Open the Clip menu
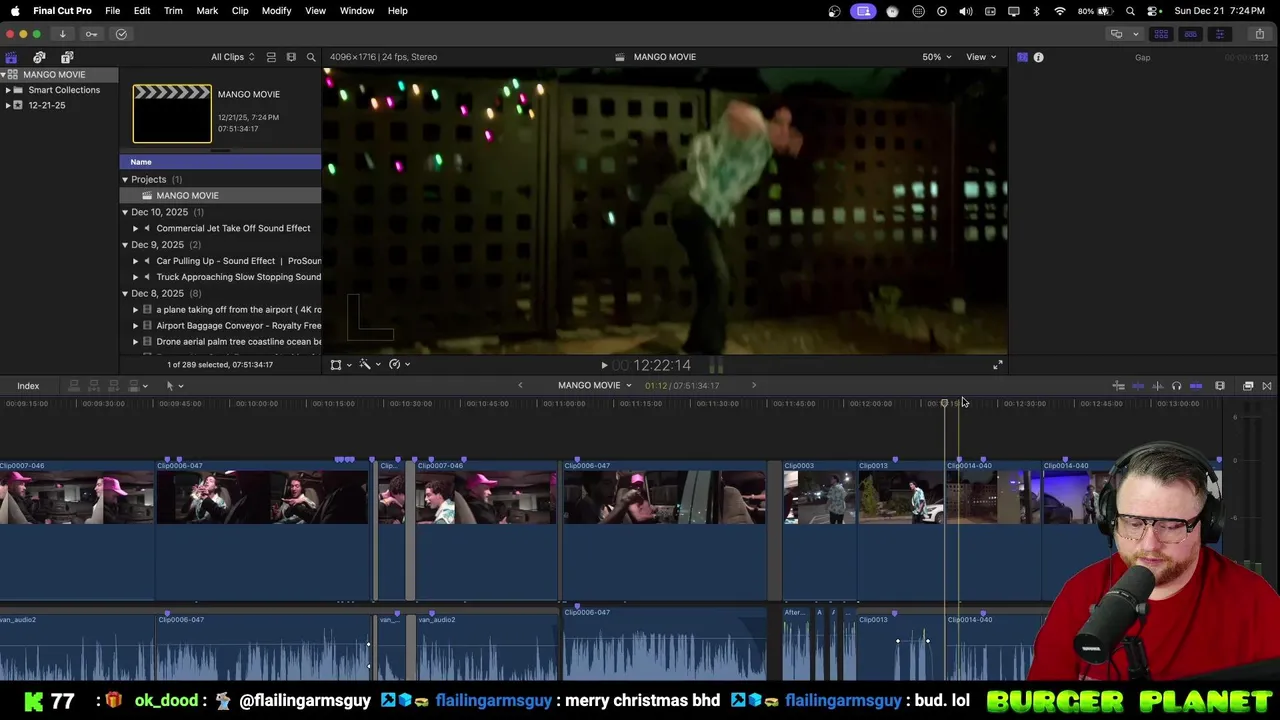Screen dimensions: 1280x720 tap(240, 10)
